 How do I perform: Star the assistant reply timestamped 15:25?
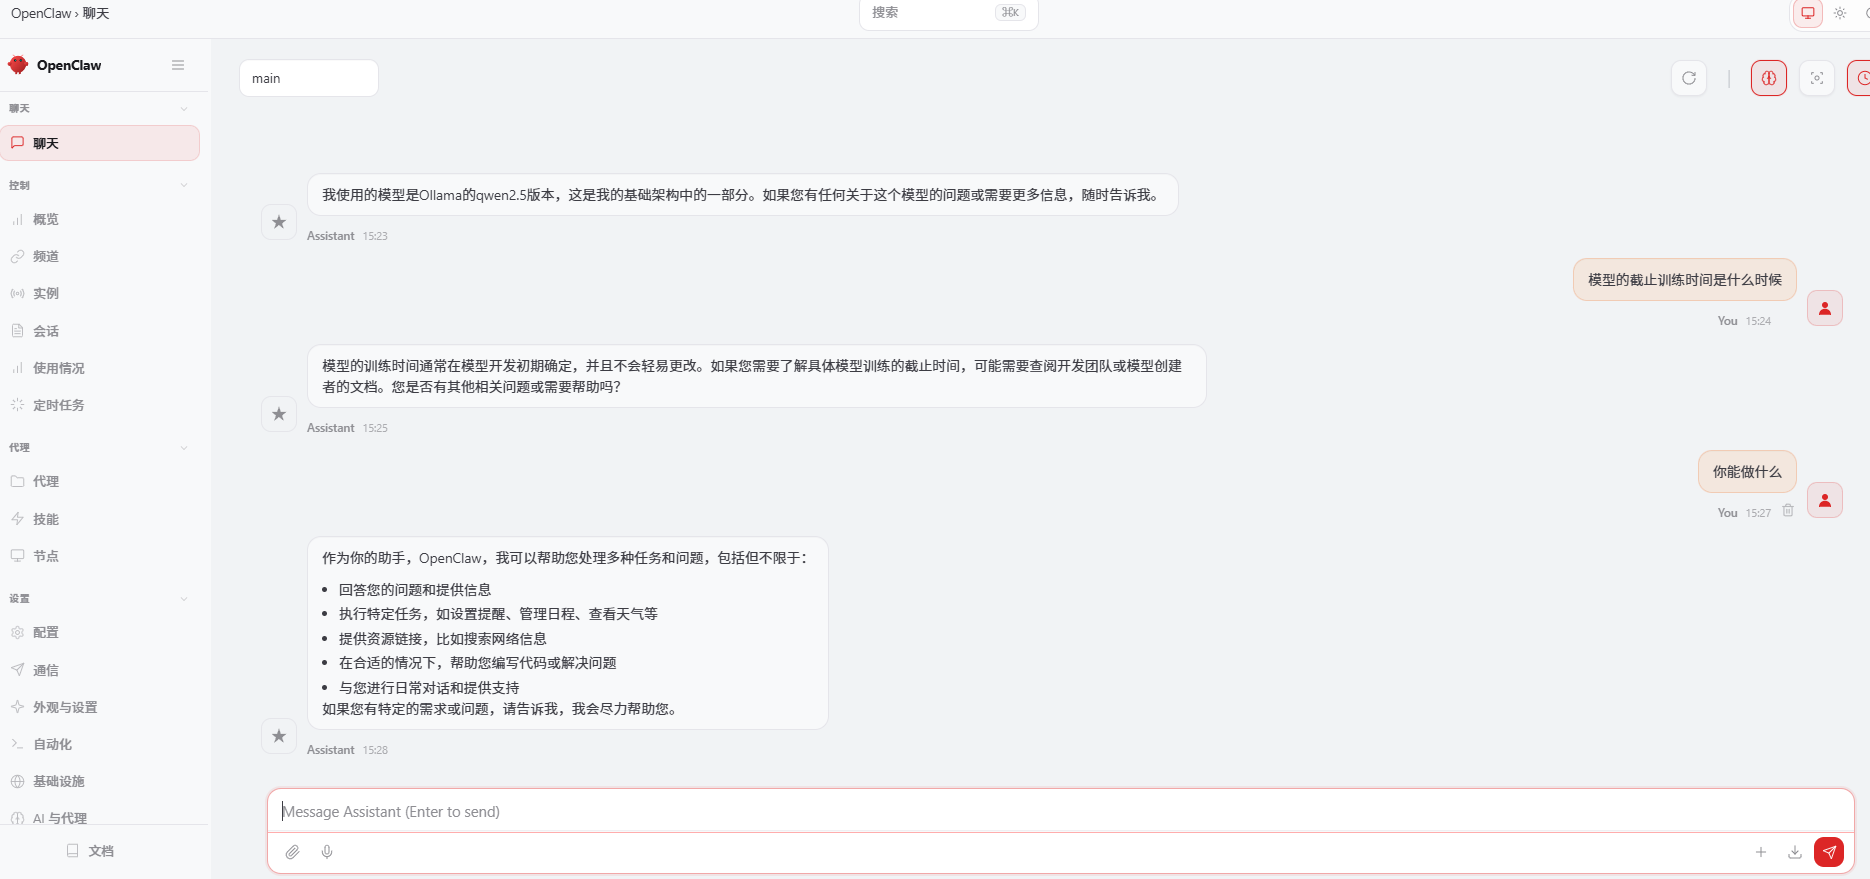tap(279, 414)
